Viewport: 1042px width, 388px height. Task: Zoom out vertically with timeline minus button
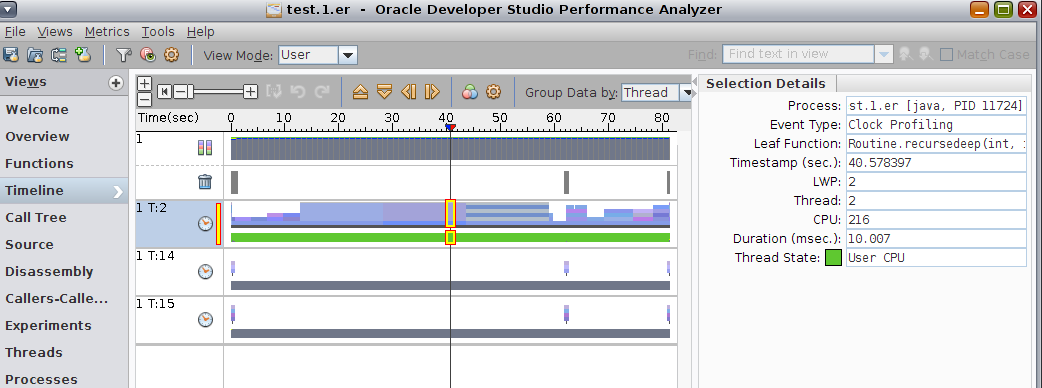(144, 100)
